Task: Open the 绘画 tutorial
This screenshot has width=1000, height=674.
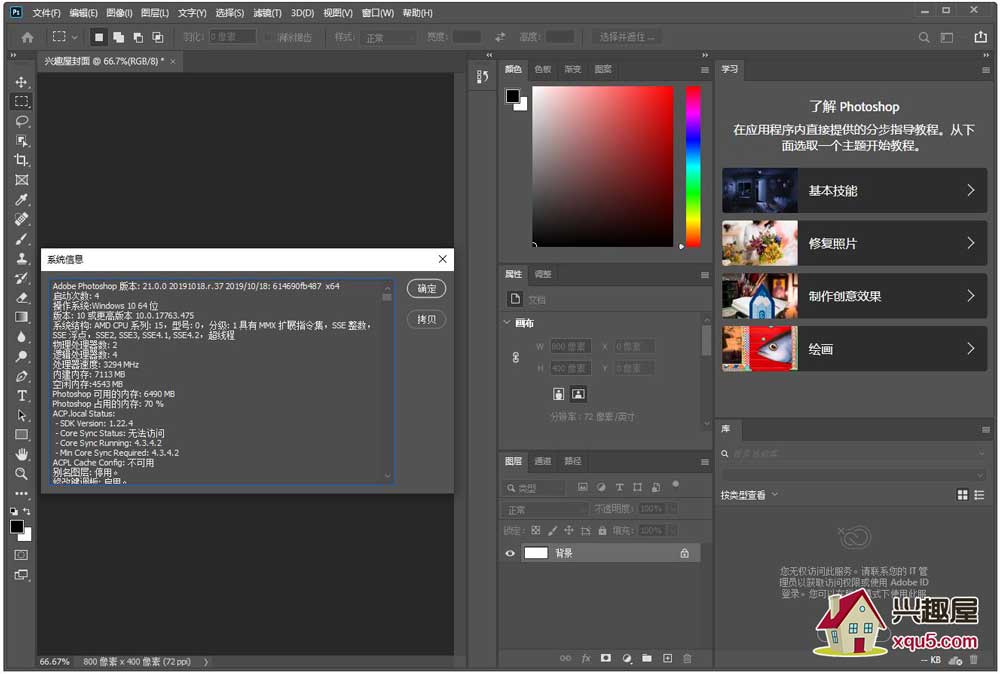Action: click(x=854, y=349)
